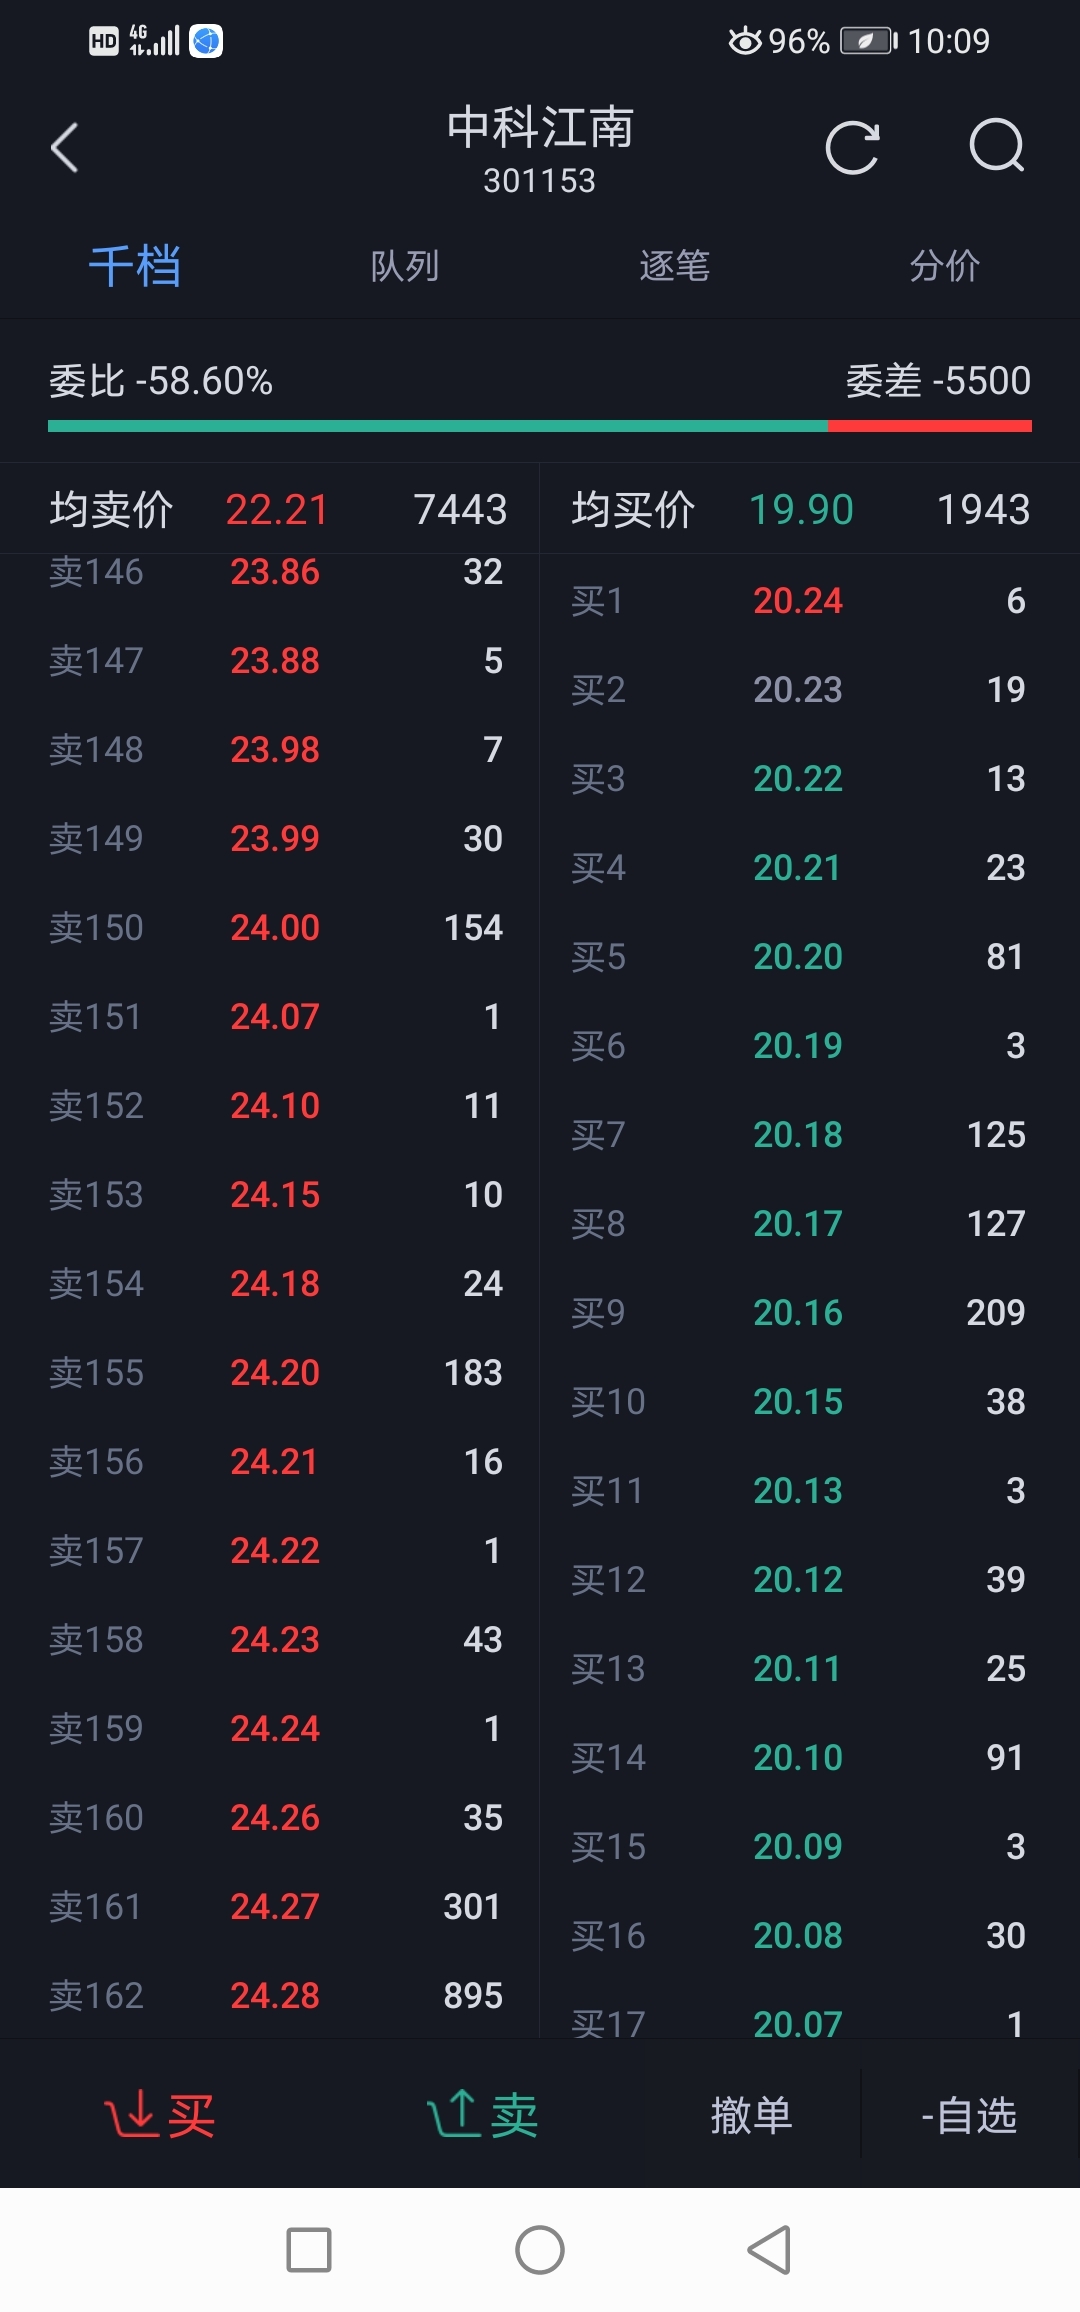This screenshot has width=1080, height=2312.
Task: Toggle 自选 watchlist membership
Action: (968, 2115)
